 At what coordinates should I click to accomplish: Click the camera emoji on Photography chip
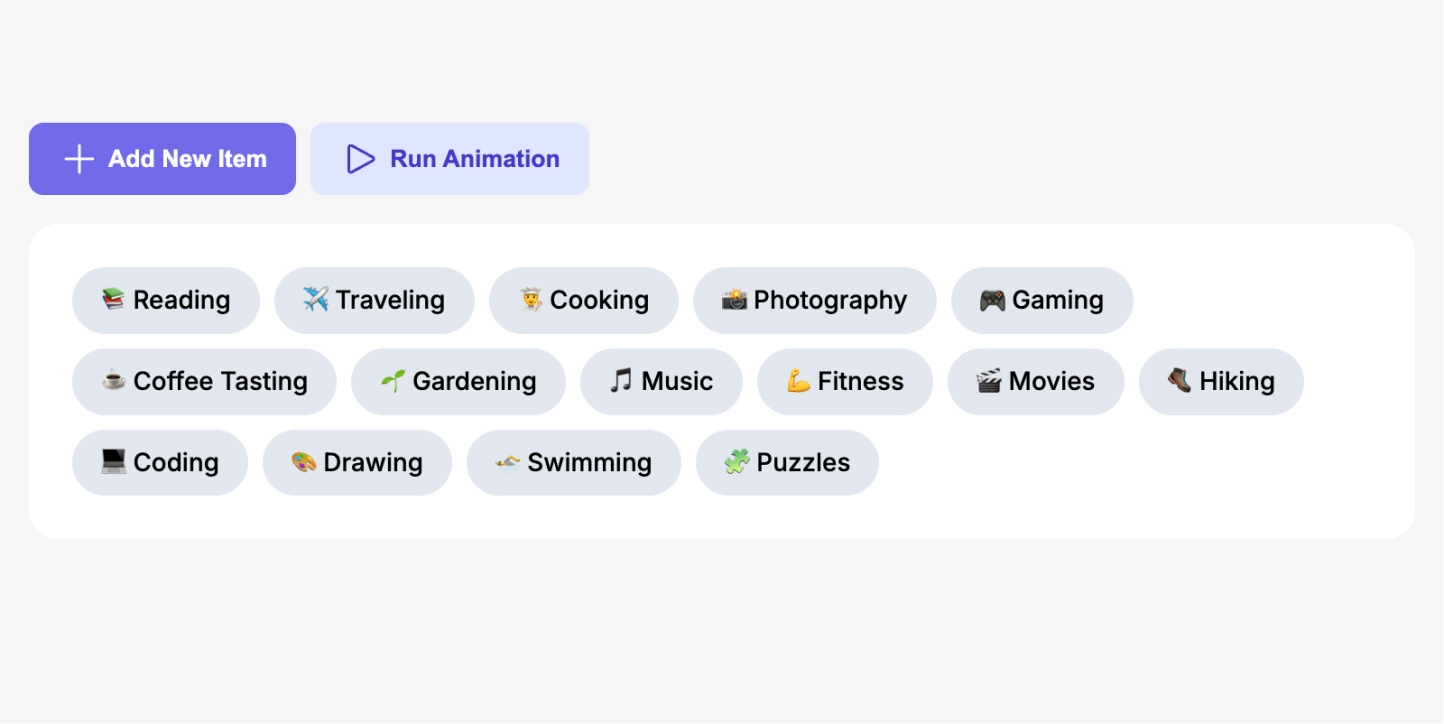coord(735,299)
